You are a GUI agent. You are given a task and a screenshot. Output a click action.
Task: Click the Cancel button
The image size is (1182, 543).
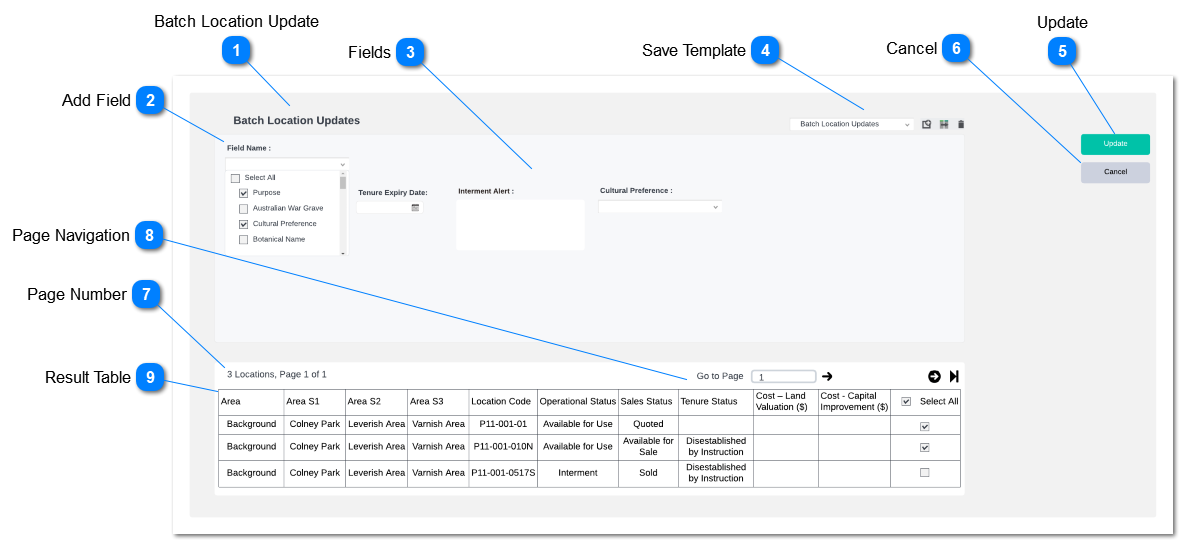tap(1115, 172)
